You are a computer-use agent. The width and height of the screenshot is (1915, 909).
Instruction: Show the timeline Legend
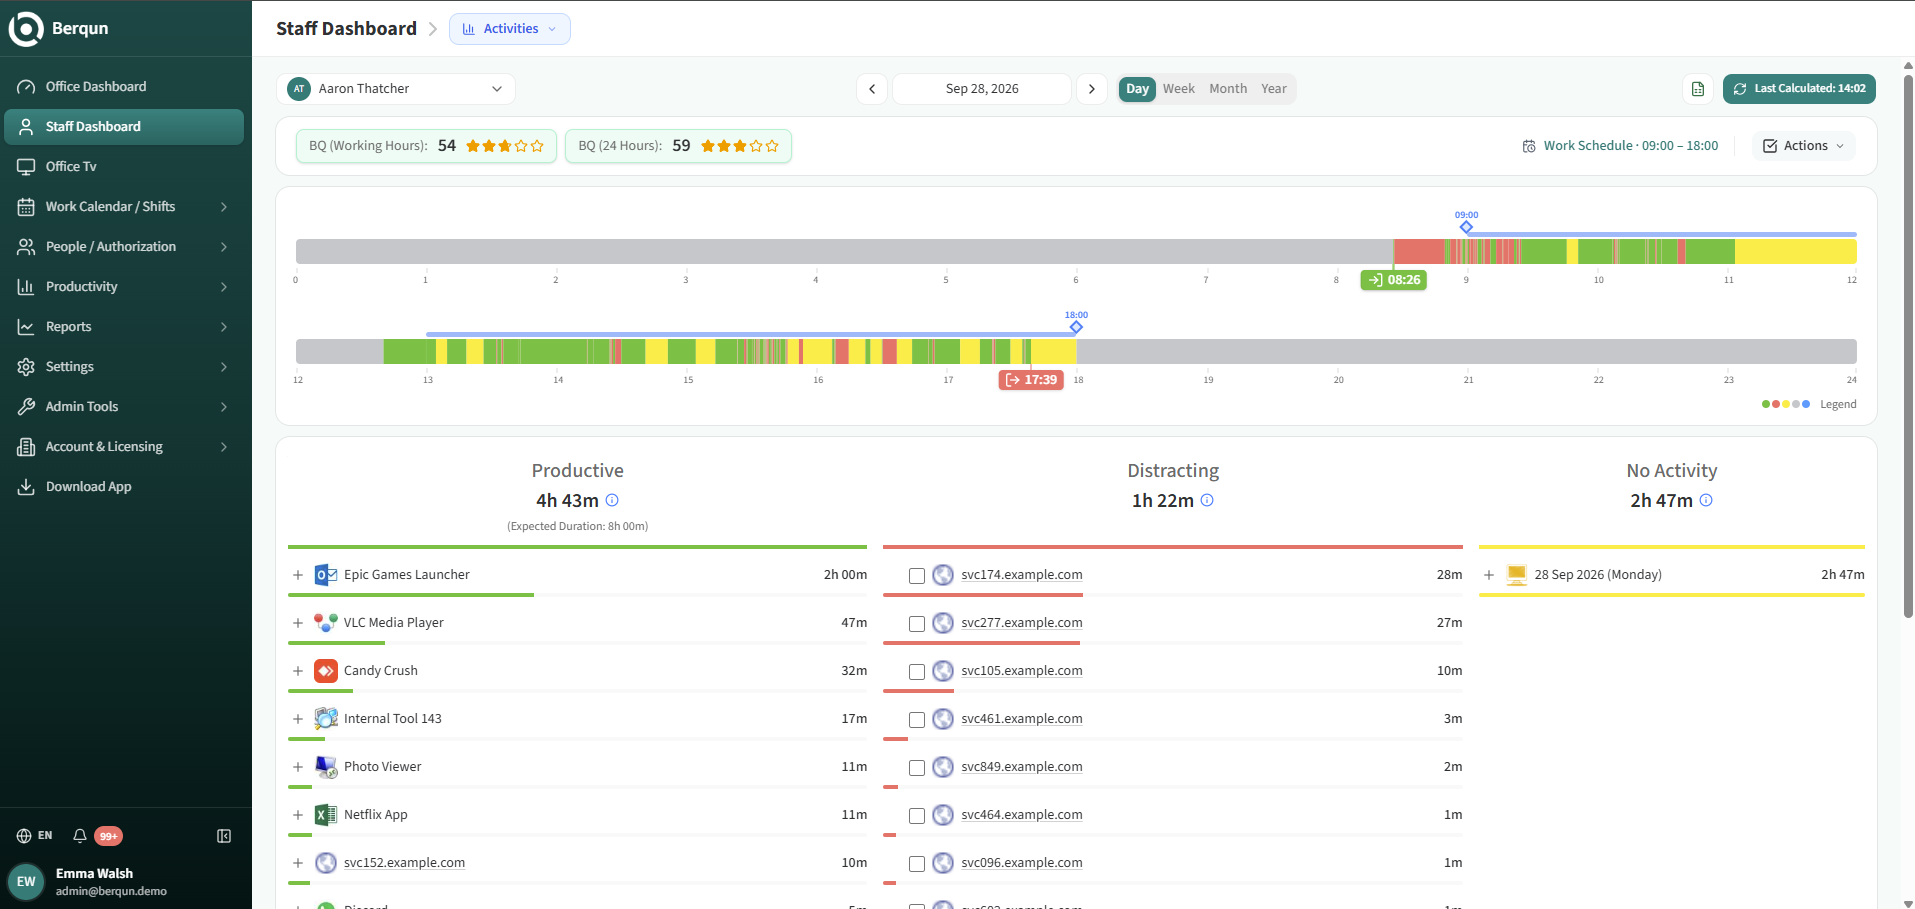coord(1809,404)
